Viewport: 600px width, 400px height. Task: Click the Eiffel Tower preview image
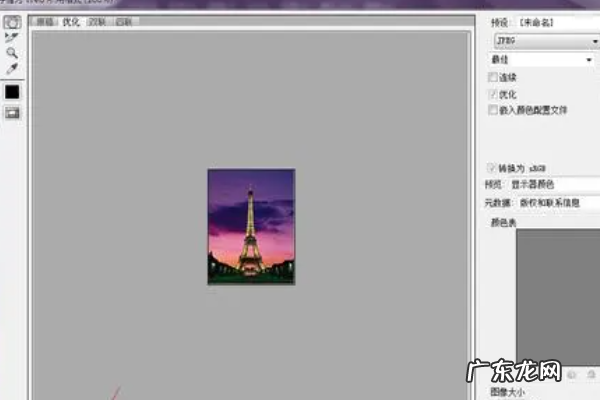coord(251,227)
